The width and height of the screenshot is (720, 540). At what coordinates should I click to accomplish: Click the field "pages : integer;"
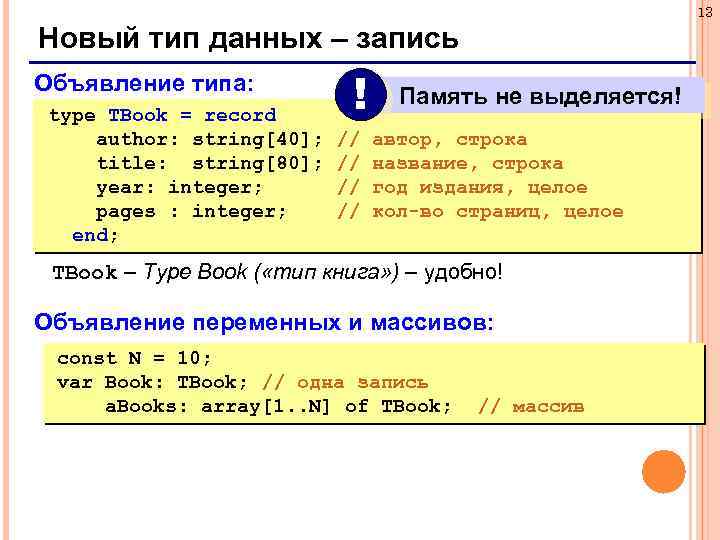tap(191, 212)
